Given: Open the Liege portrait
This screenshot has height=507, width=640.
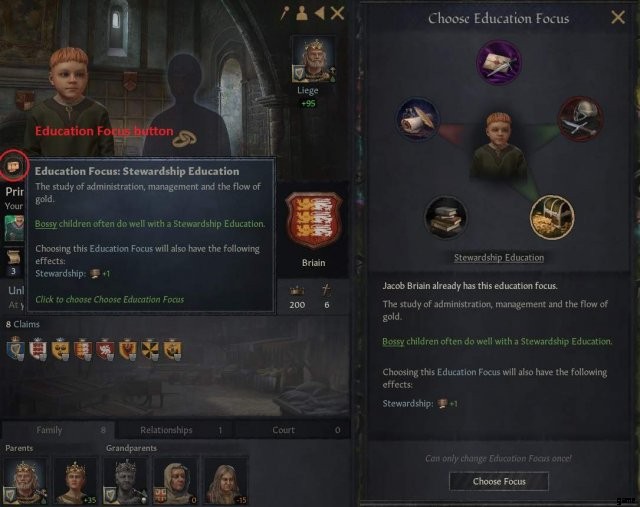Looking at the screenshot, I should 313,60.
